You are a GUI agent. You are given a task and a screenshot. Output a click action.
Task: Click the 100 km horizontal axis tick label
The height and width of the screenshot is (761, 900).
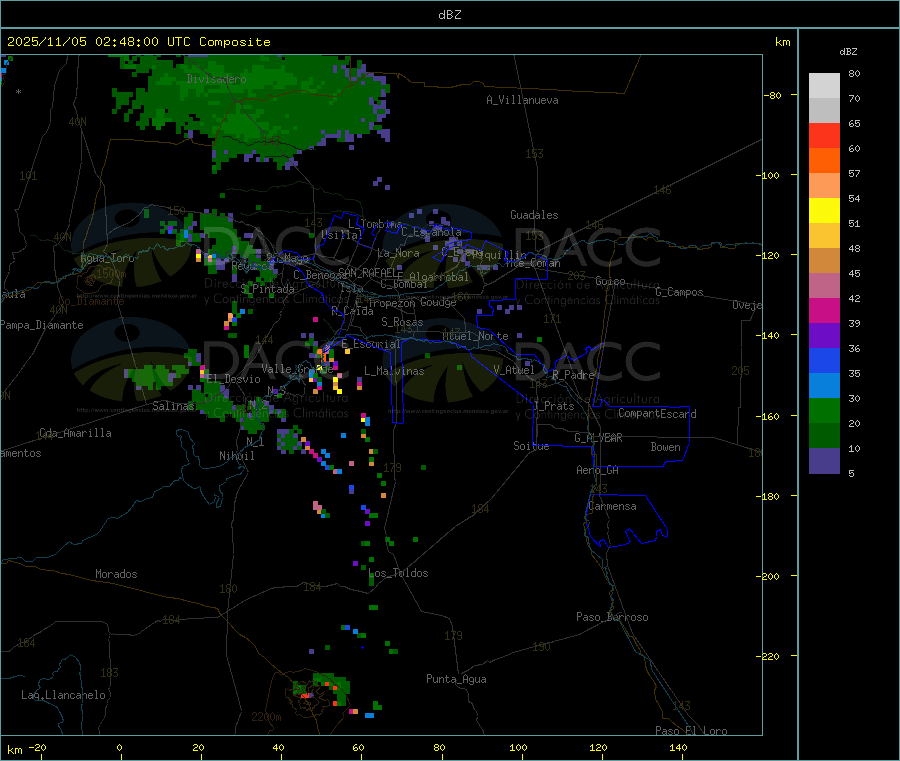click(518, 747)
